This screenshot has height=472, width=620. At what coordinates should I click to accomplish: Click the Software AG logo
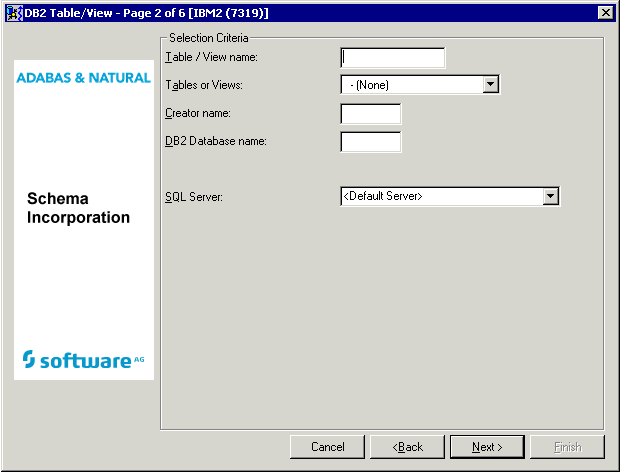click(x=84, y=359)
